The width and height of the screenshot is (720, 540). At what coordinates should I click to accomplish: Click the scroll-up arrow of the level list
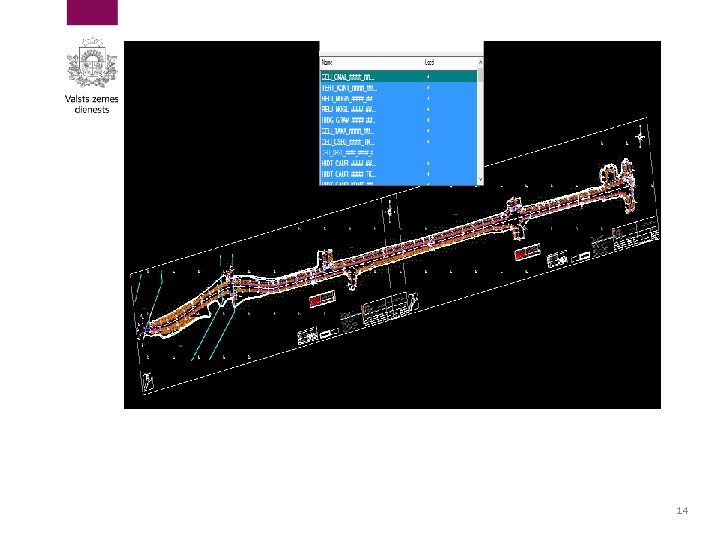[481, 62]
